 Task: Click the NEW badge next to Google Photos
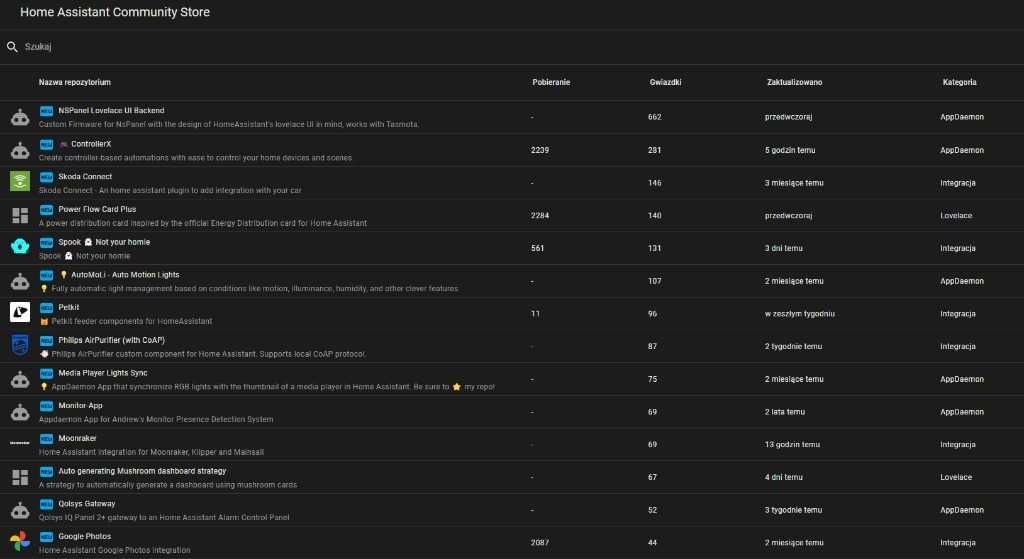46,537
